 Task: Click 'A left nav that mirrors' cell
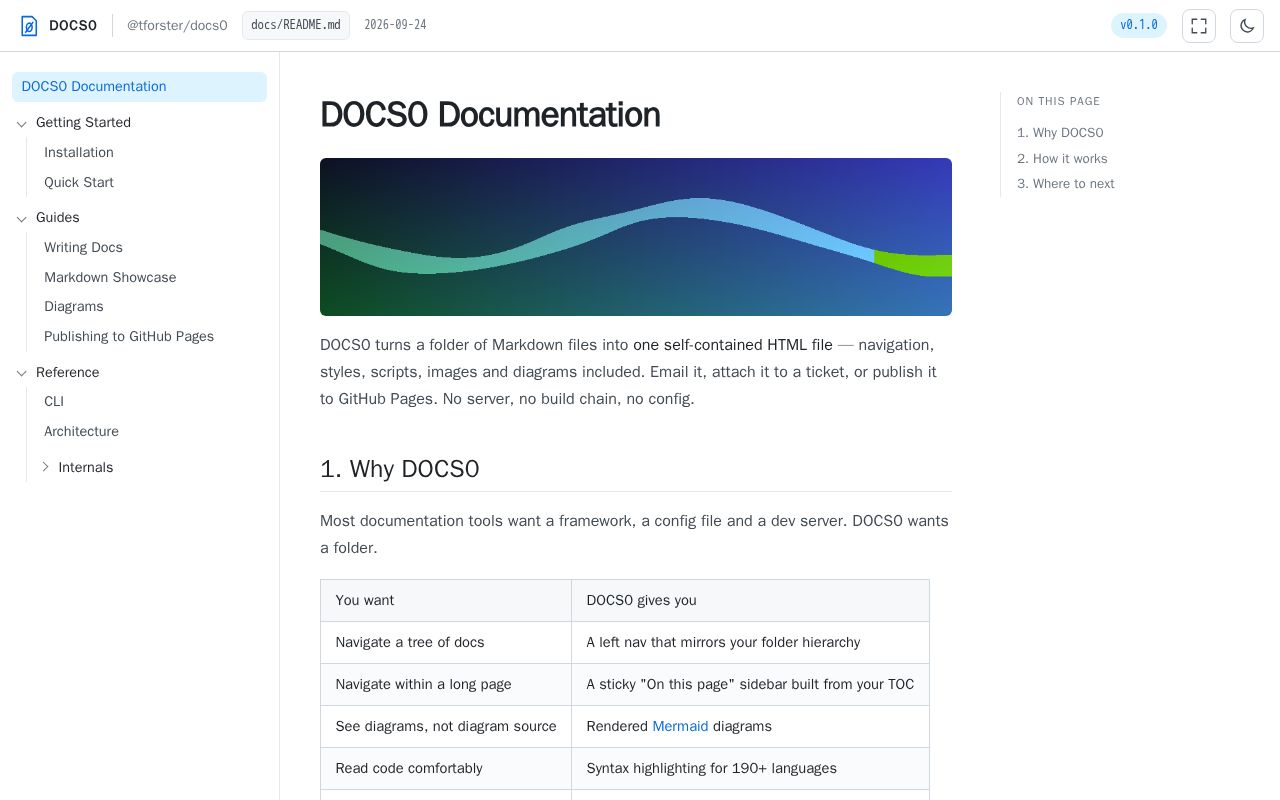click(750, 642)
